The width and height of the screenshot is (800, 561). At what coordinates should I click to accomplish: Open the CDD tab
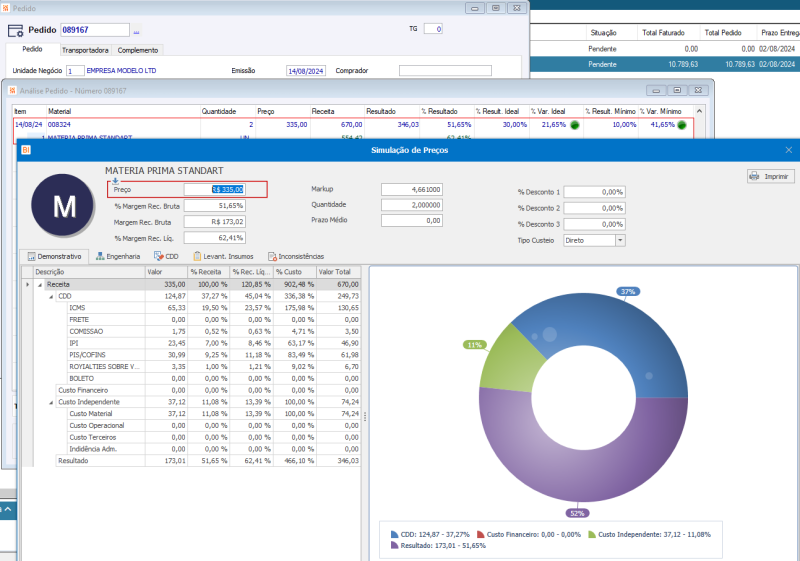click(x=165, y=256)
